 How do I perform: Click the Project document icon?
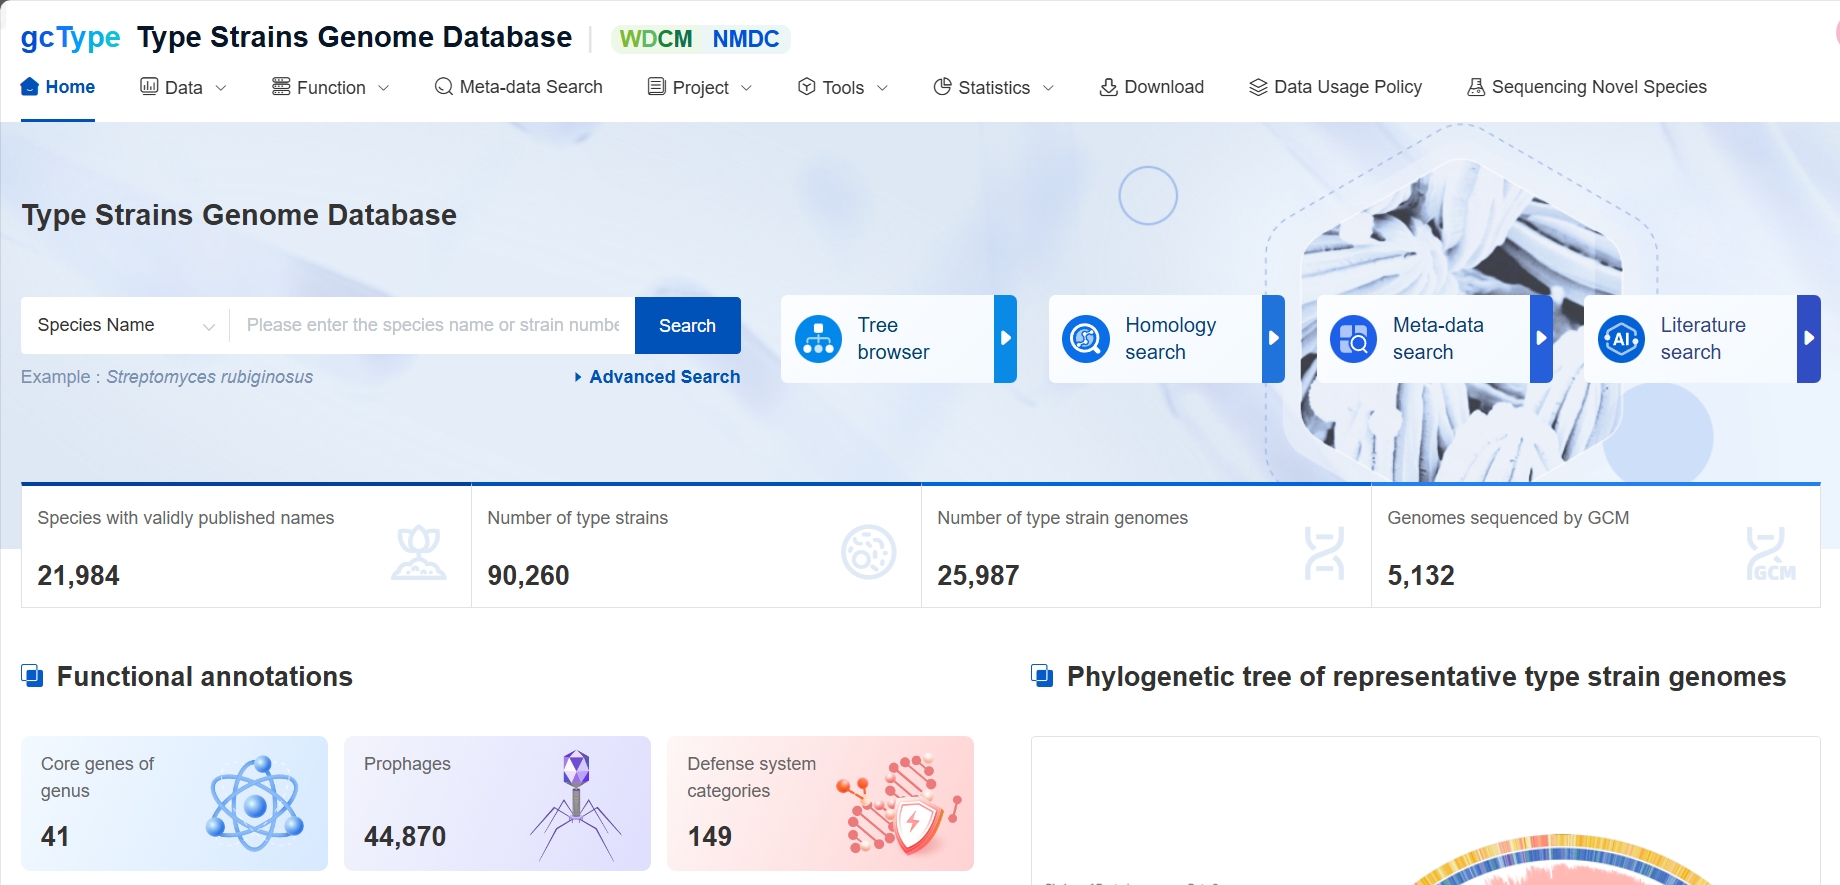pos(657,87)
